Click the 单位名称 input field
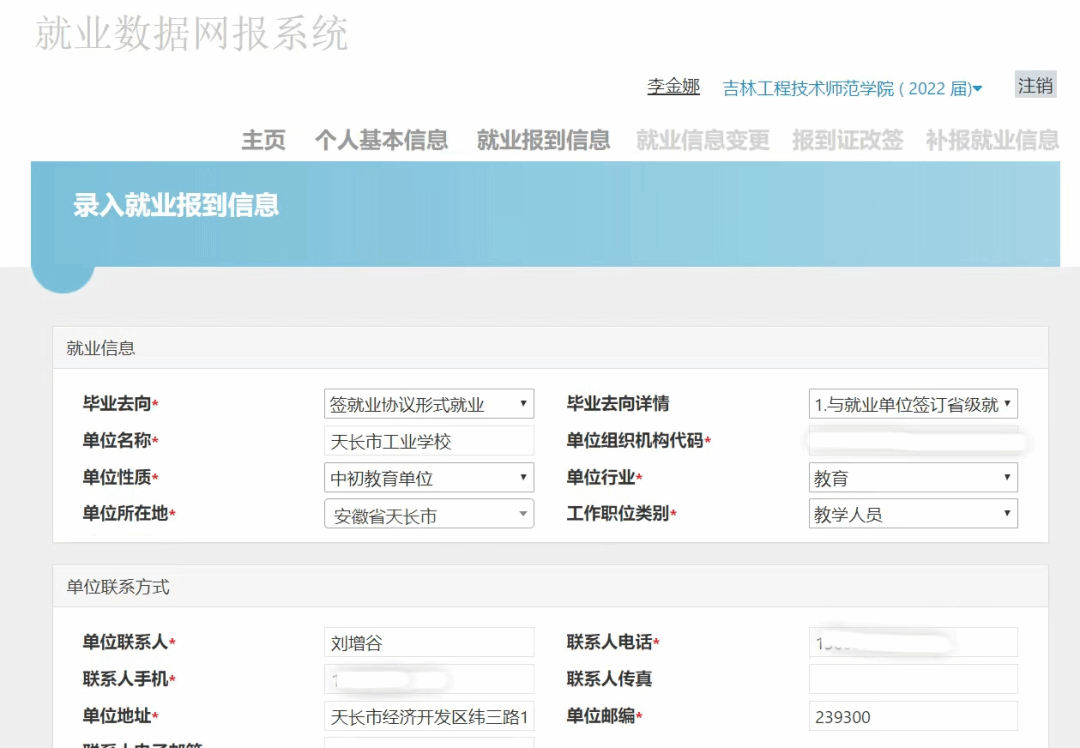This screenshot has width=1080, height=748. tap(429, 441)
